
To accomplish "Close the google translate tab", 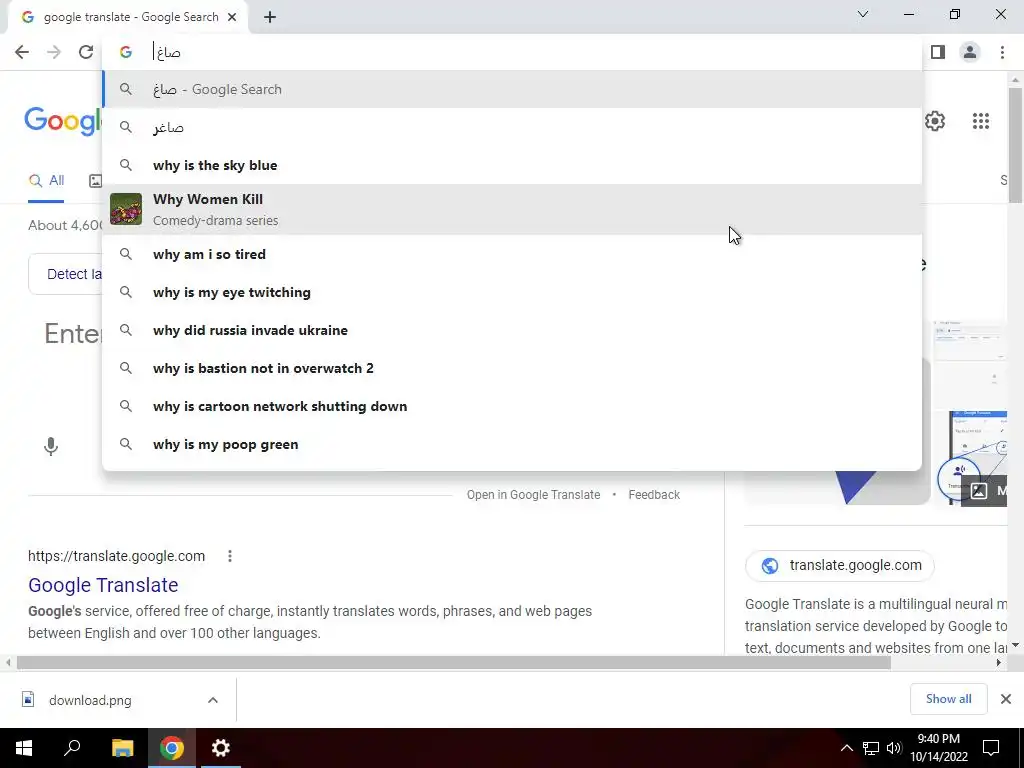I will point(232,18).
